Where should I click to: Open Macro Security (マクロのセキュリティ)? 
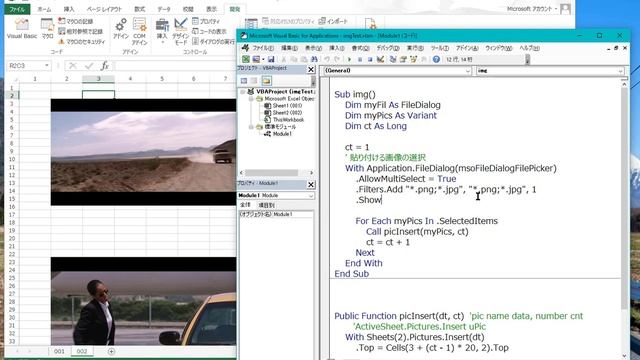pos(82,41)
